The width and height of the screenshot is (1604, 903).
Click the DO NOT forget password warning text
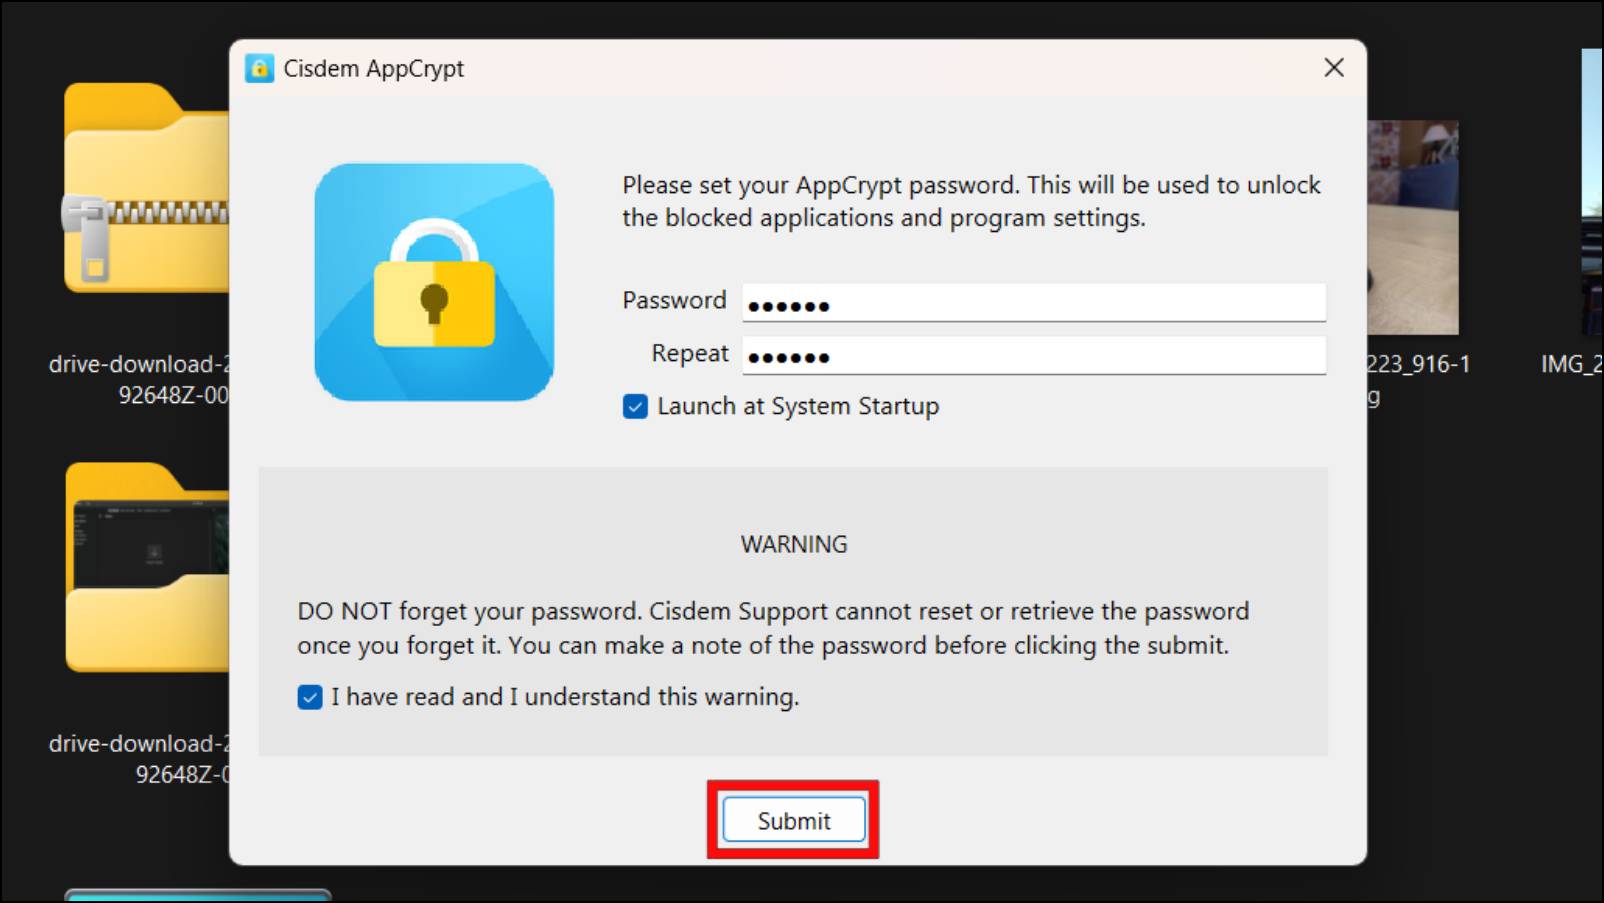pos(773,628)
